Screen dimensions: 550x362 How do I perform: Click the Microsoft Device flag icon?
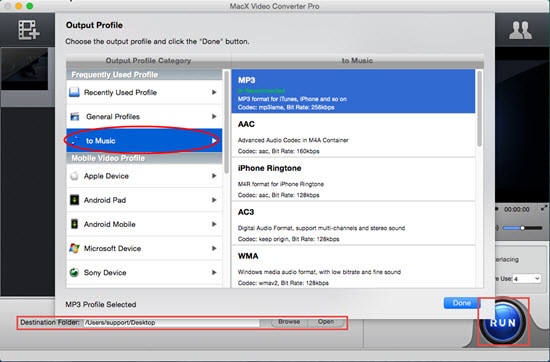point(74,248)
